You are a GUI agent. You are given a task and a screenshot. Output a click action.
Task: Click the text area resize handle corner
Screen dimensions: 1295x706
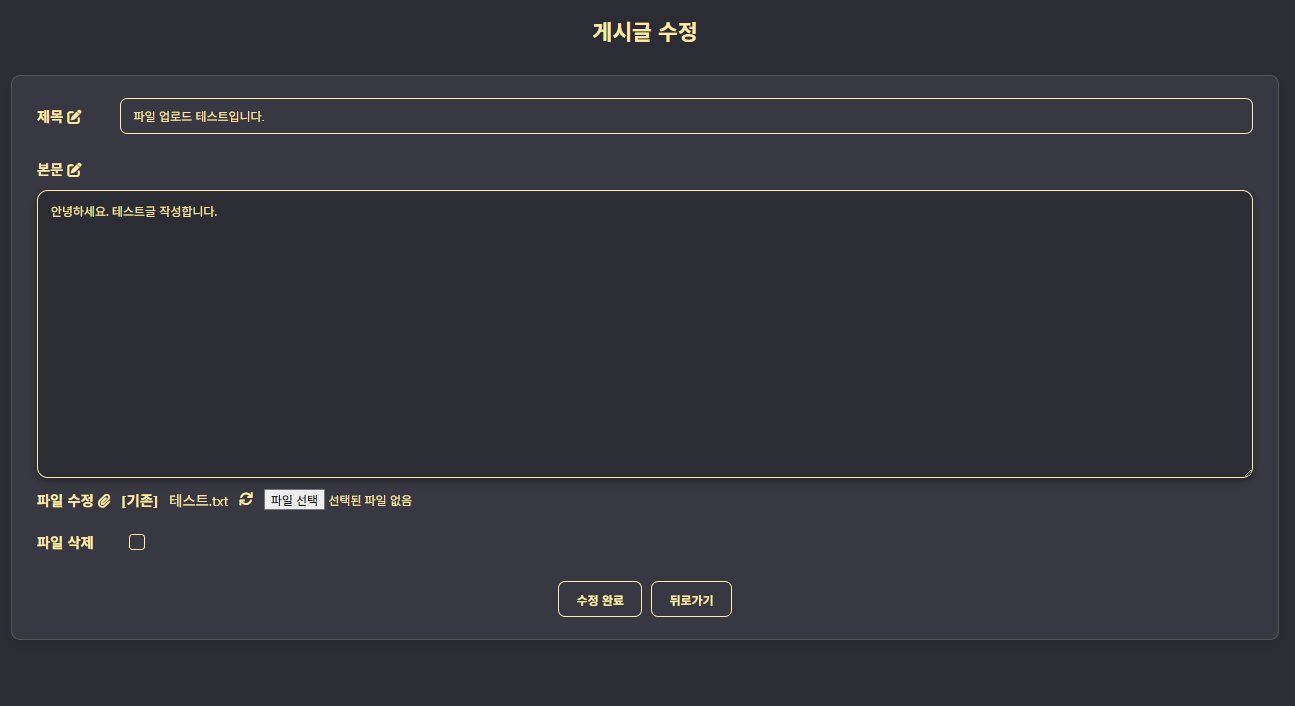1246,471
